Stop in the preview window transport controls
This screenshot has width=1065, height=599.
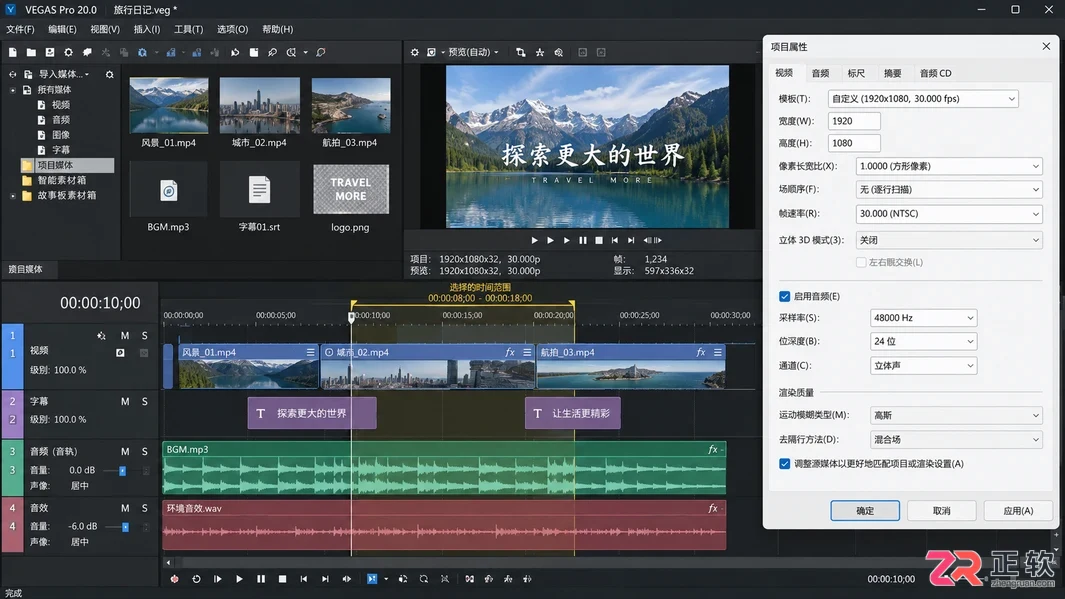[x=599, y=240]
